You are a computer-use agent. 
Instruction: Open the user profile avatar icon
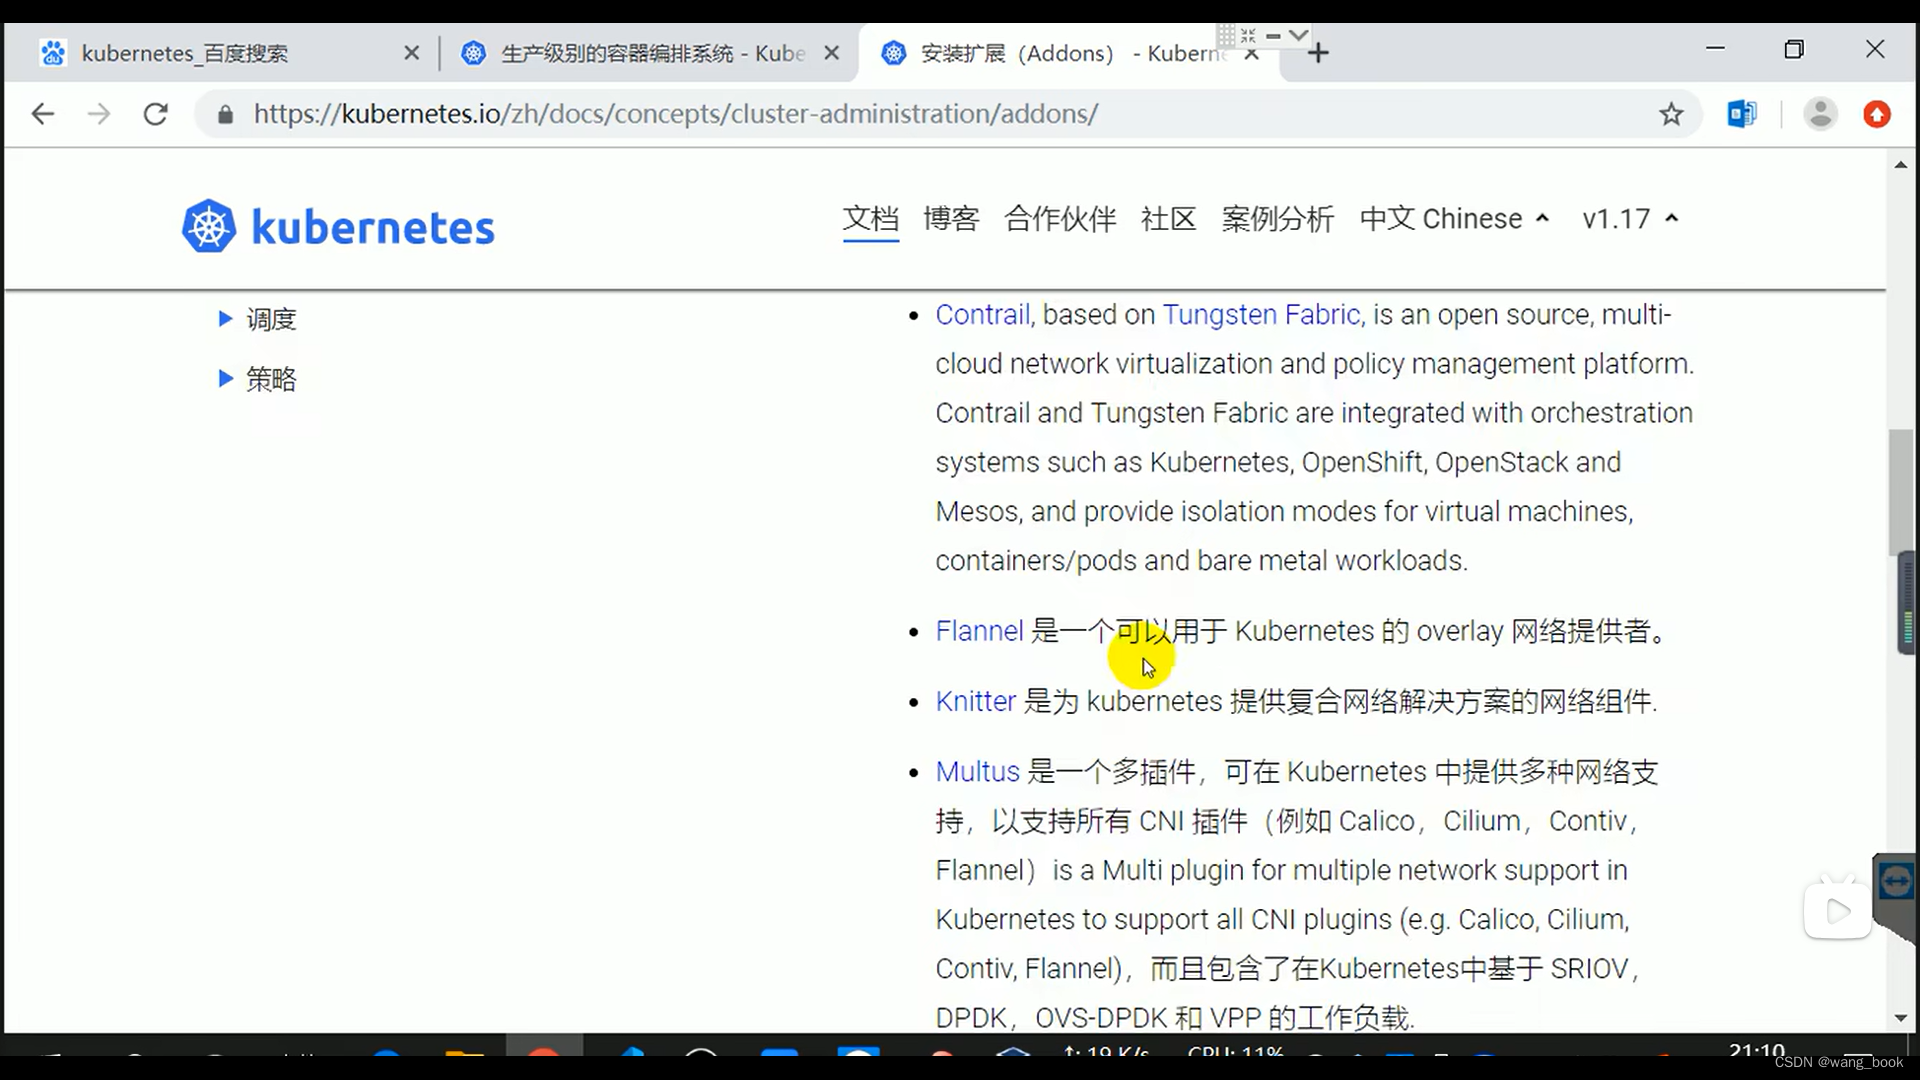1820,114
